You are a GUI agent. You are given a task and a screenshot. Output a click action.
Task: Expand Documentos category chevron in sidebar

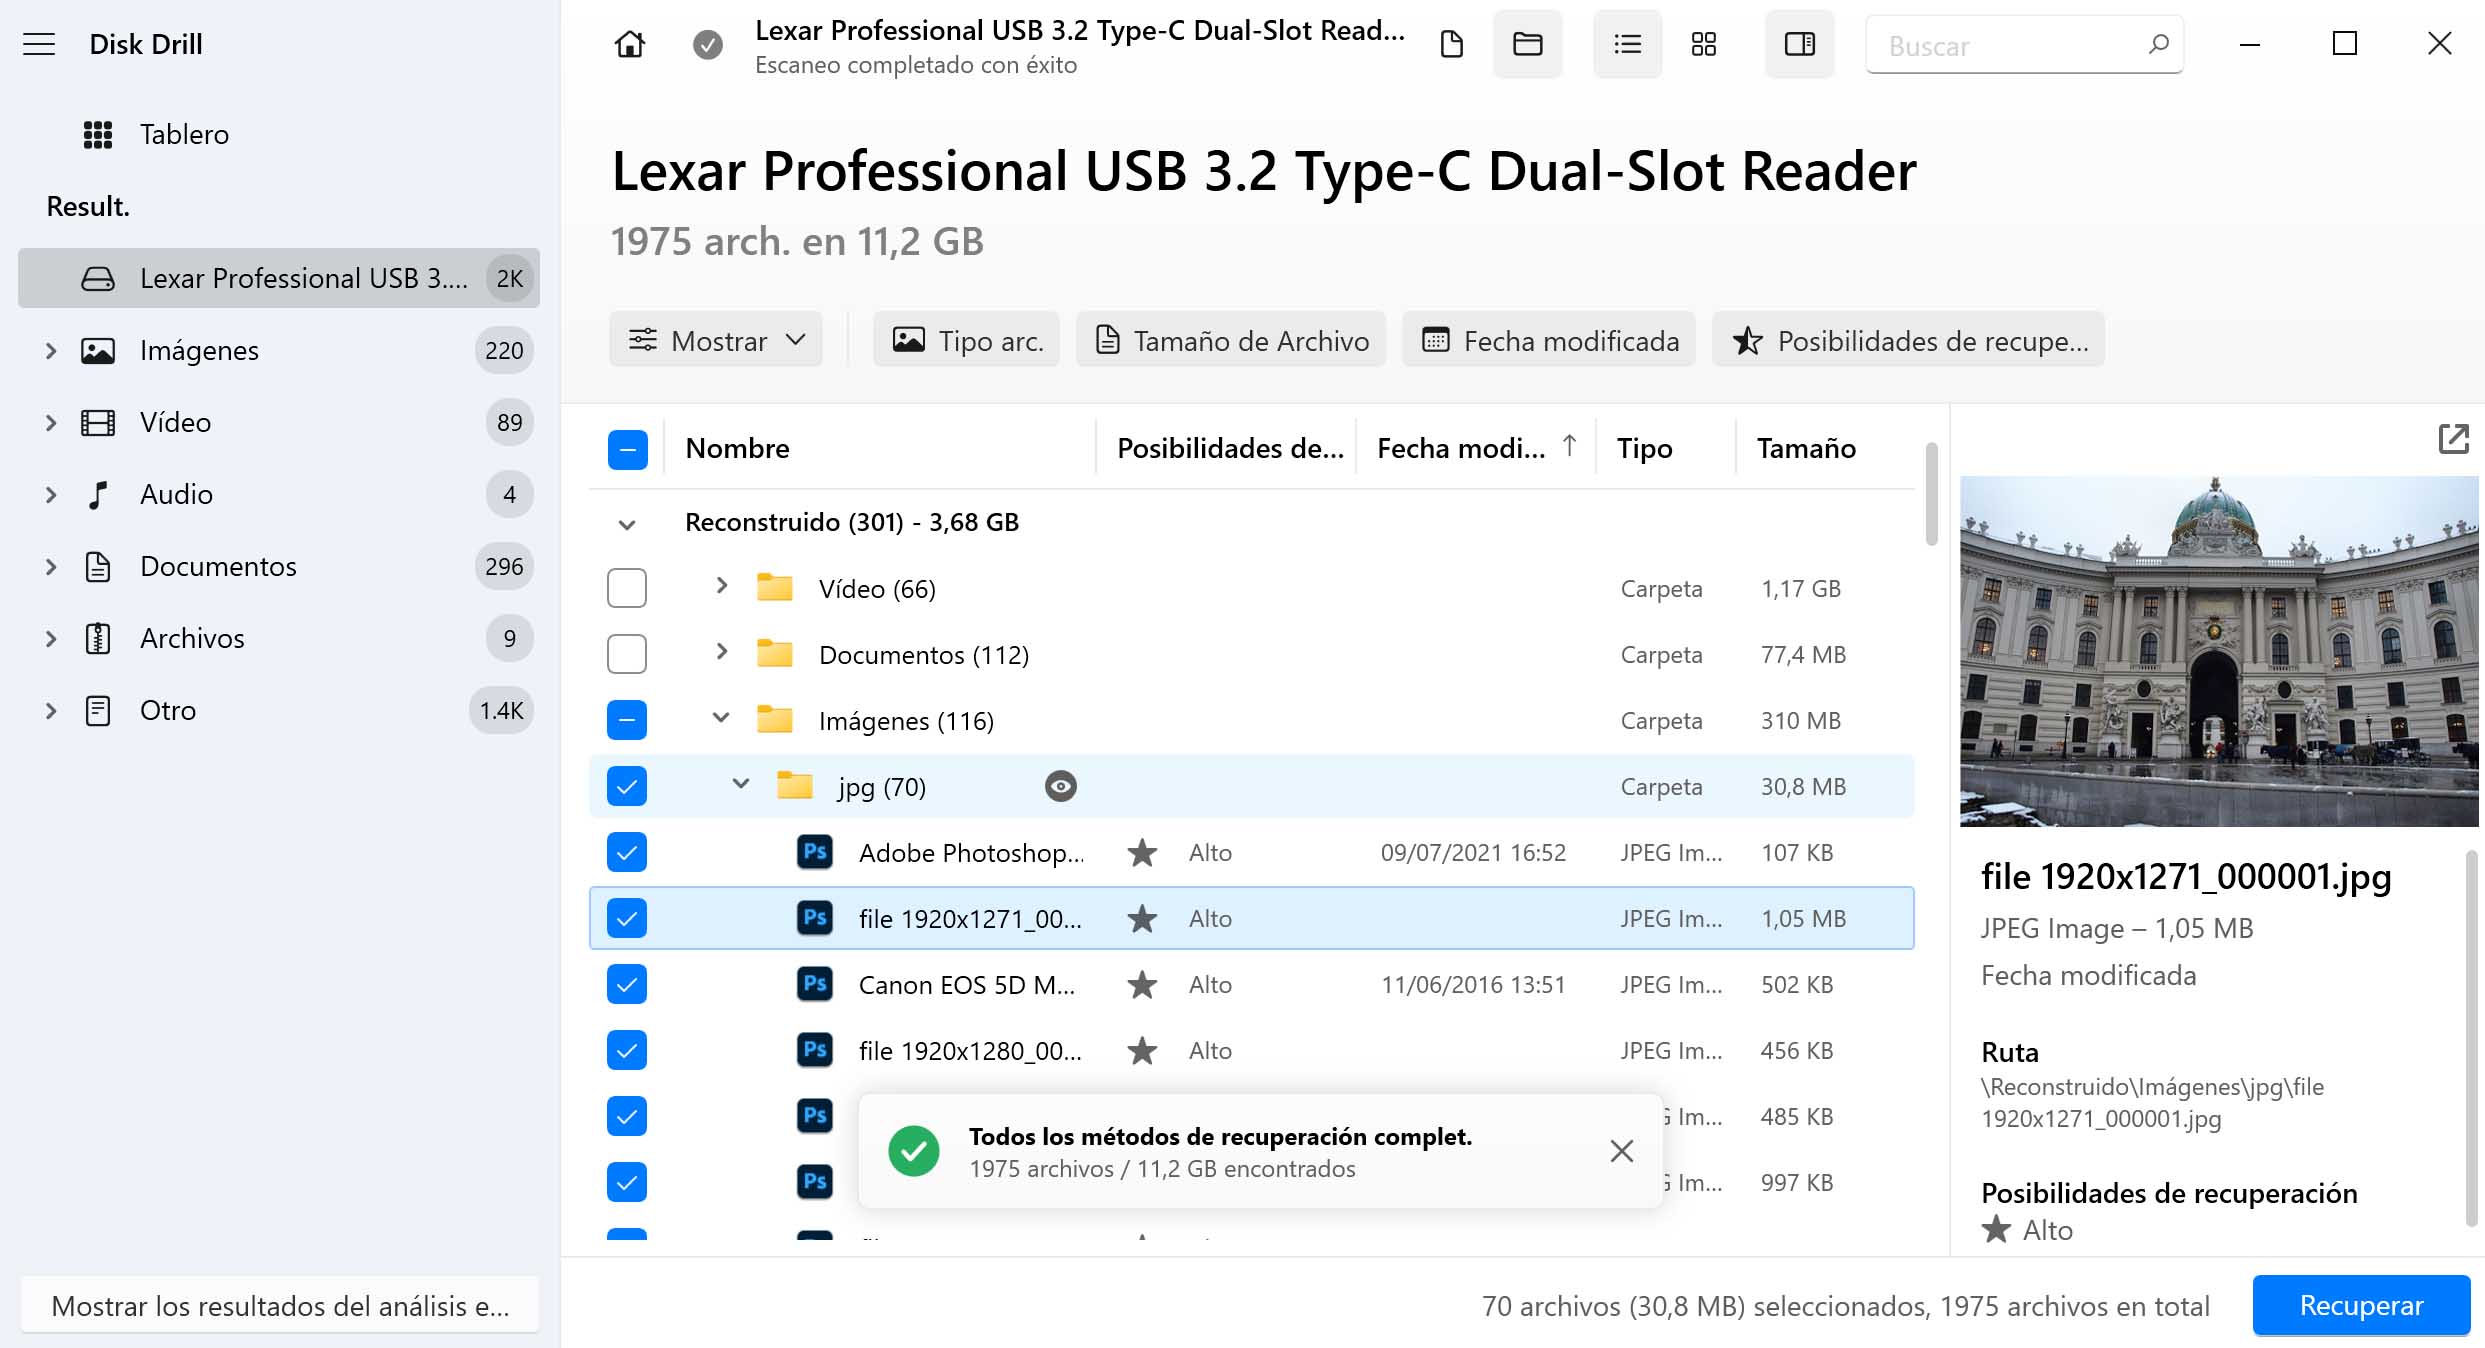pos(50,567)
